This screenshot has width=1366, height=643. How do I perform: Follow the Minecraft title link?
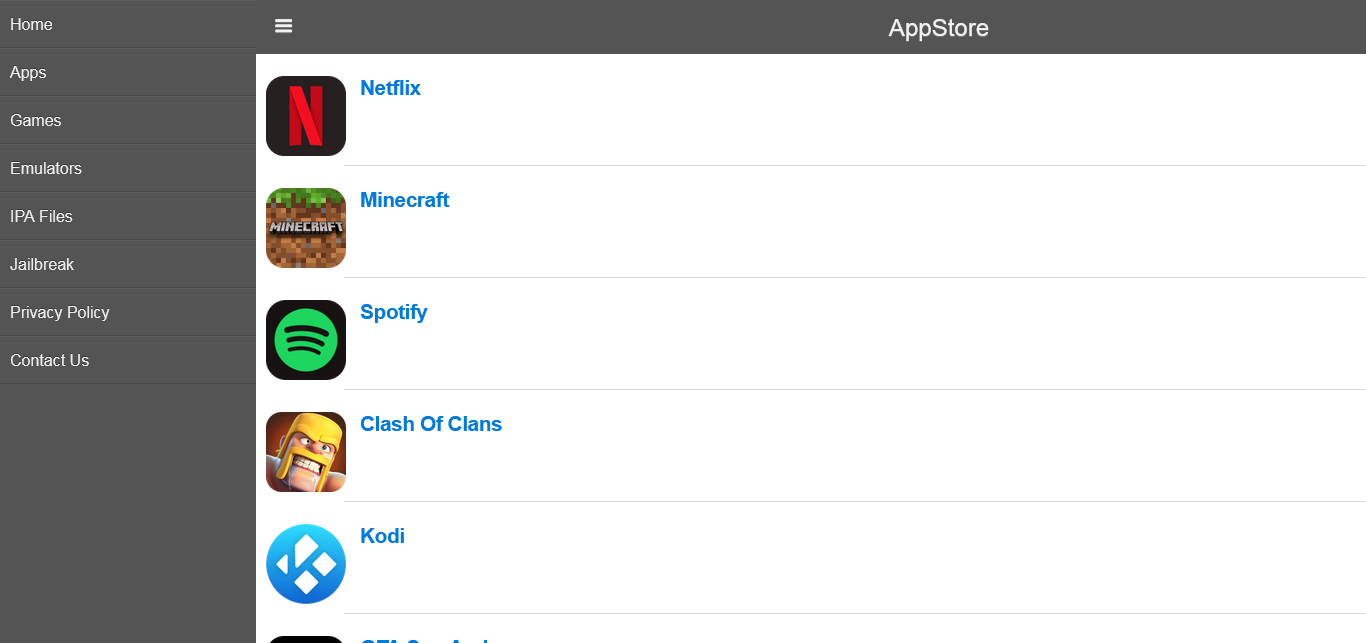pos(404,200)
